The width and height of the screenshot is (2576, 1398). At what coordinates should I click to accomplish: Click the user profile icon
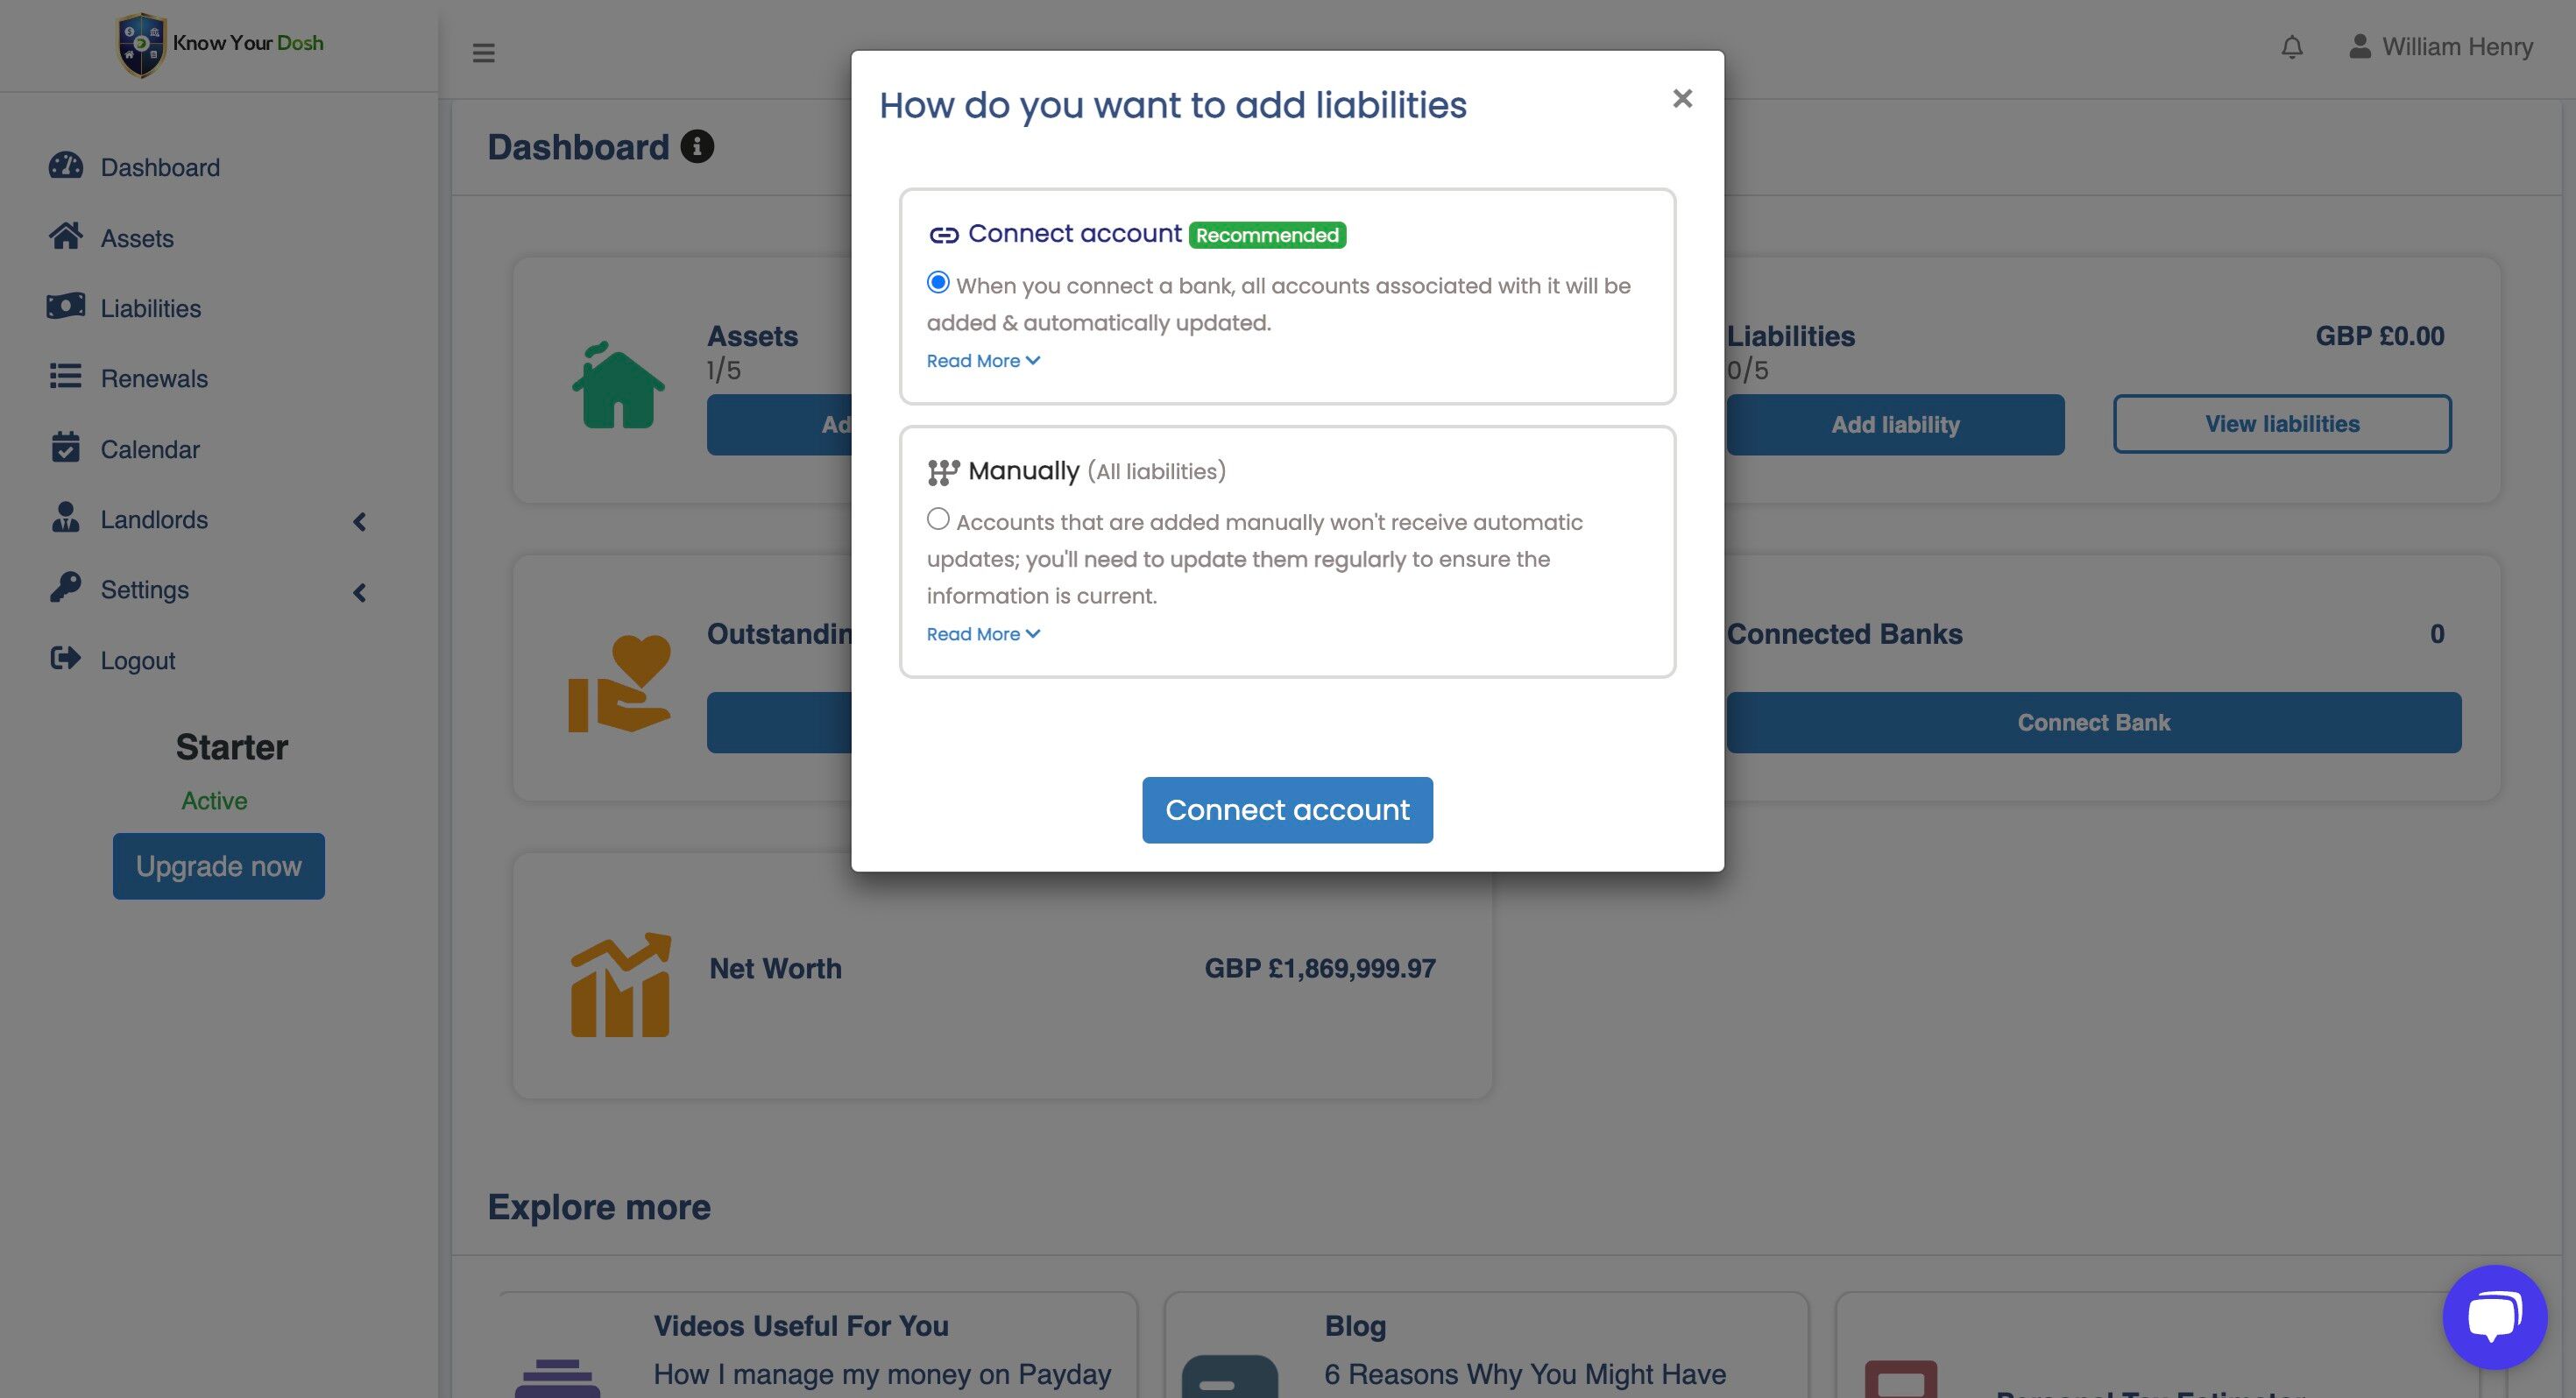click(2359, 47)
